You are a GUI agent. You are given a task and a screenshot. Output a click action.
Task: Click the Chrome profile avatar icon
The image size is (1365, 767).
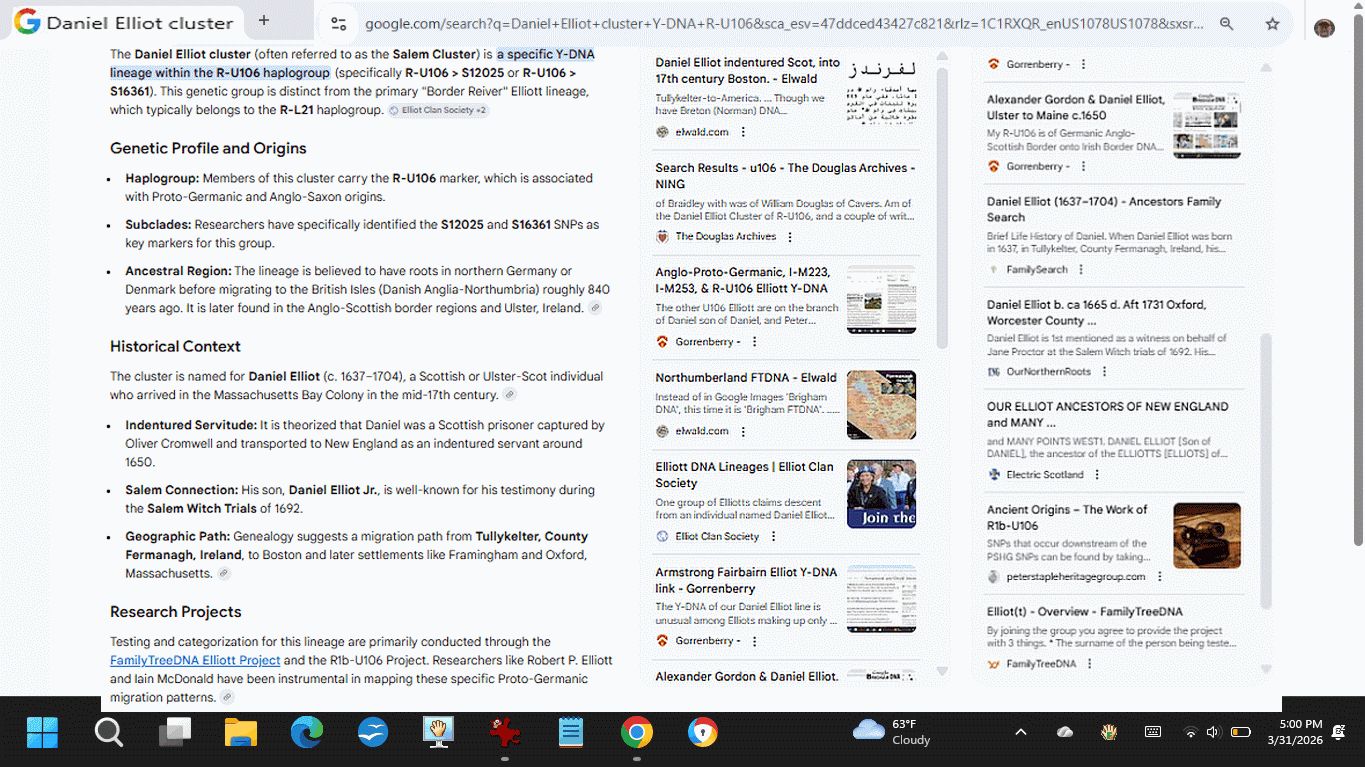(x=1324, y=27)
